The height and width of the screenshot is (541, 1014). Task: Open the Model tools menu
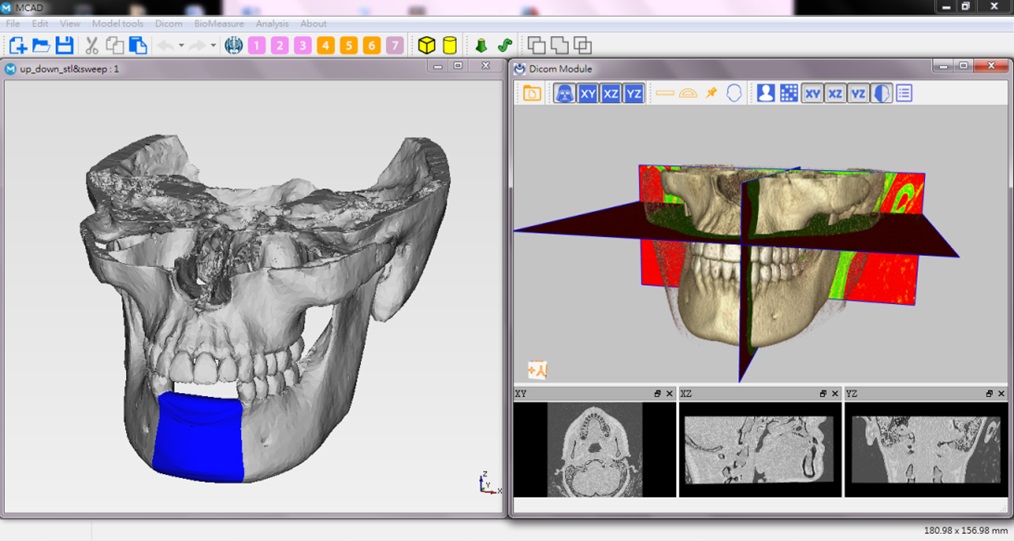click(x=117, y=23)
